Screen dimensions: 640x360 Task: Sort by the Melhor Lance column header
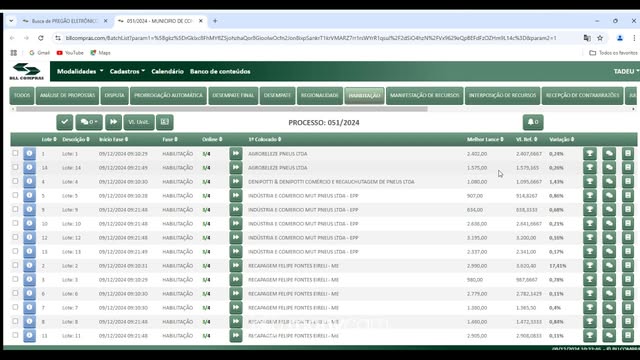point(485,139)
